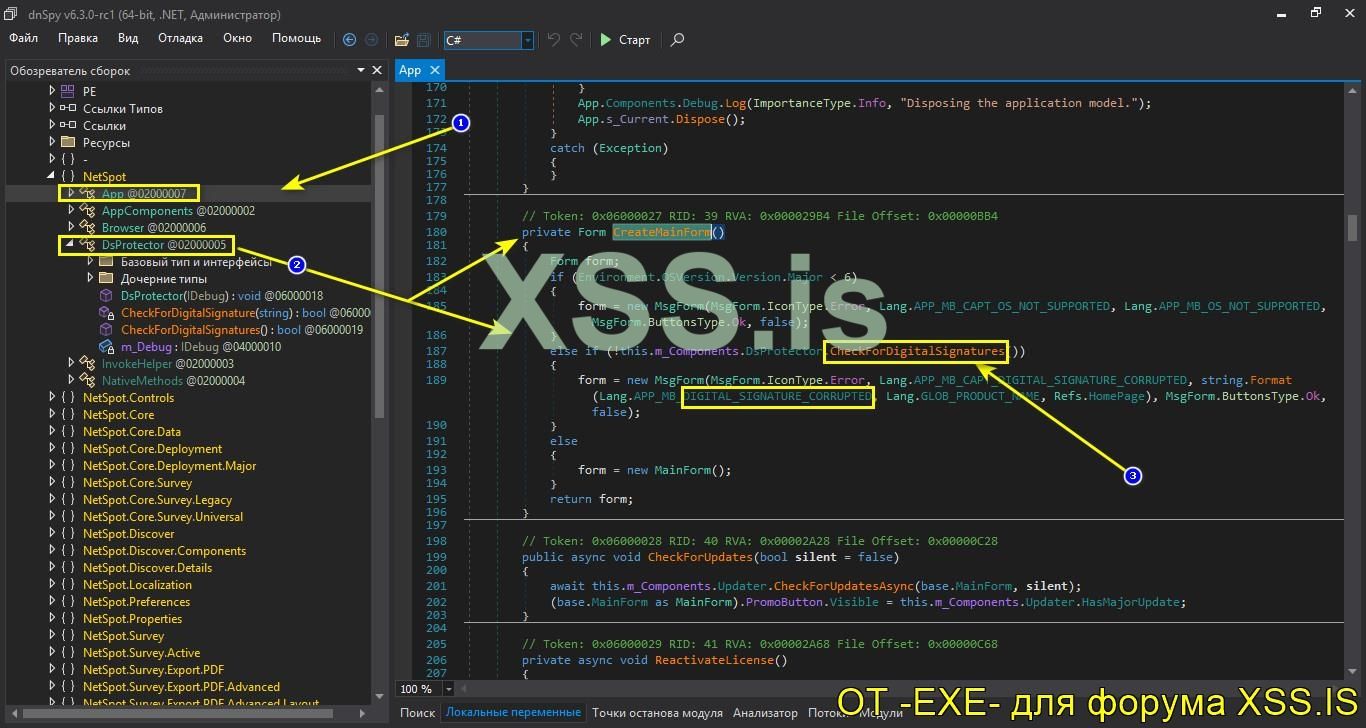This screenshot has width=1366, height=728.
Task: Click the field icon beside m_Debug
Action: [x=106, y=347]
